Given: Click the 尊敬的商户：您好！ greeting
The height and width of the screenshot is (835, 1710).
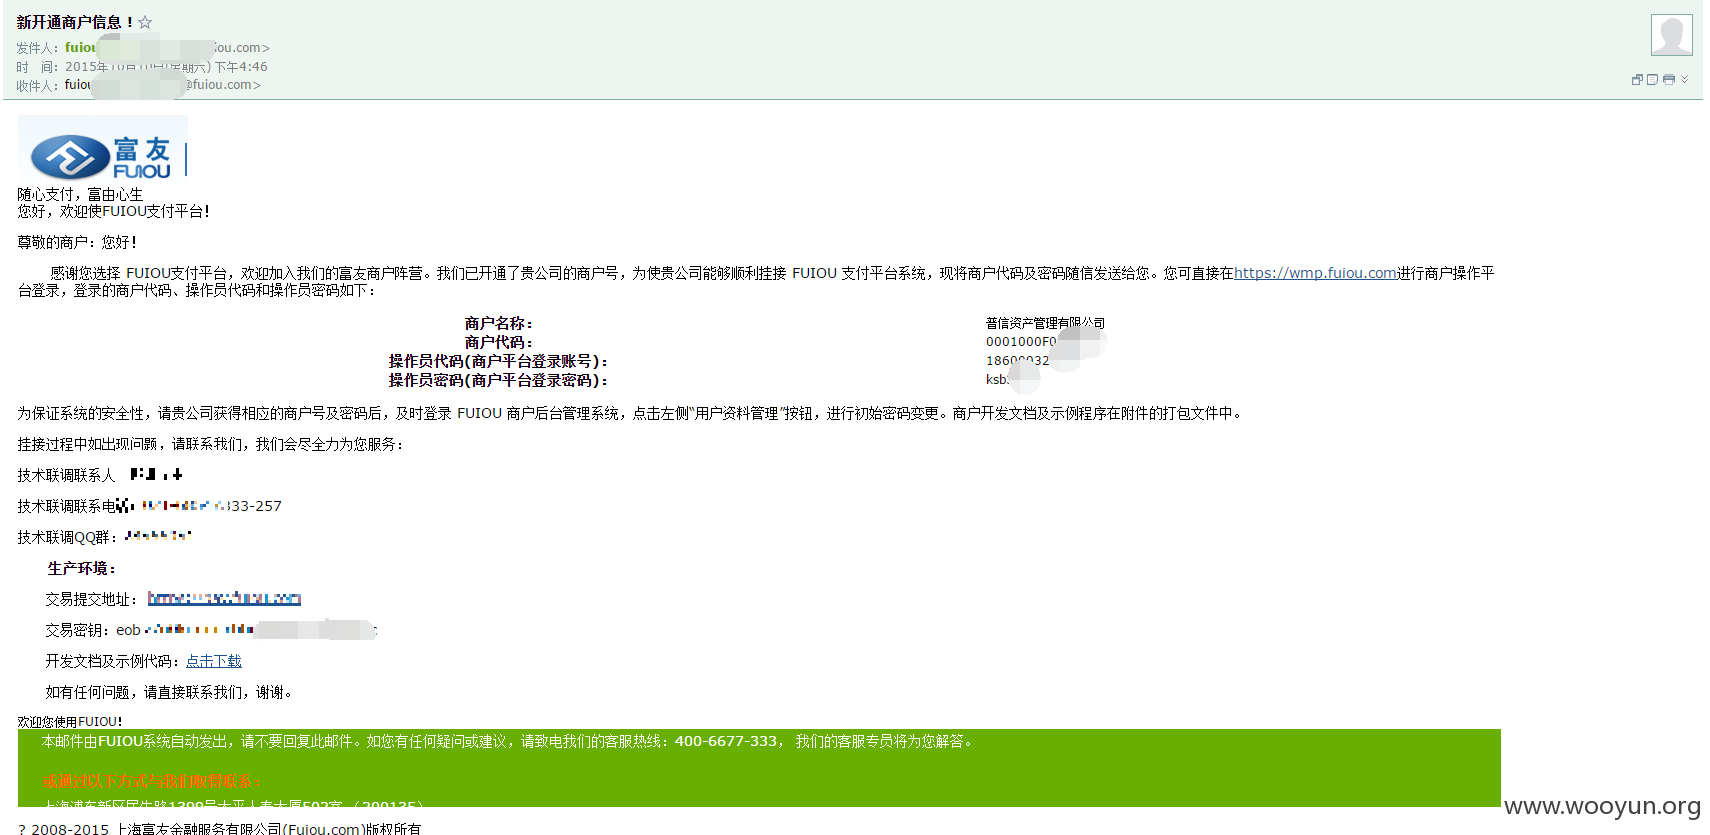Looking at the screenshot, I should (77, 242).
